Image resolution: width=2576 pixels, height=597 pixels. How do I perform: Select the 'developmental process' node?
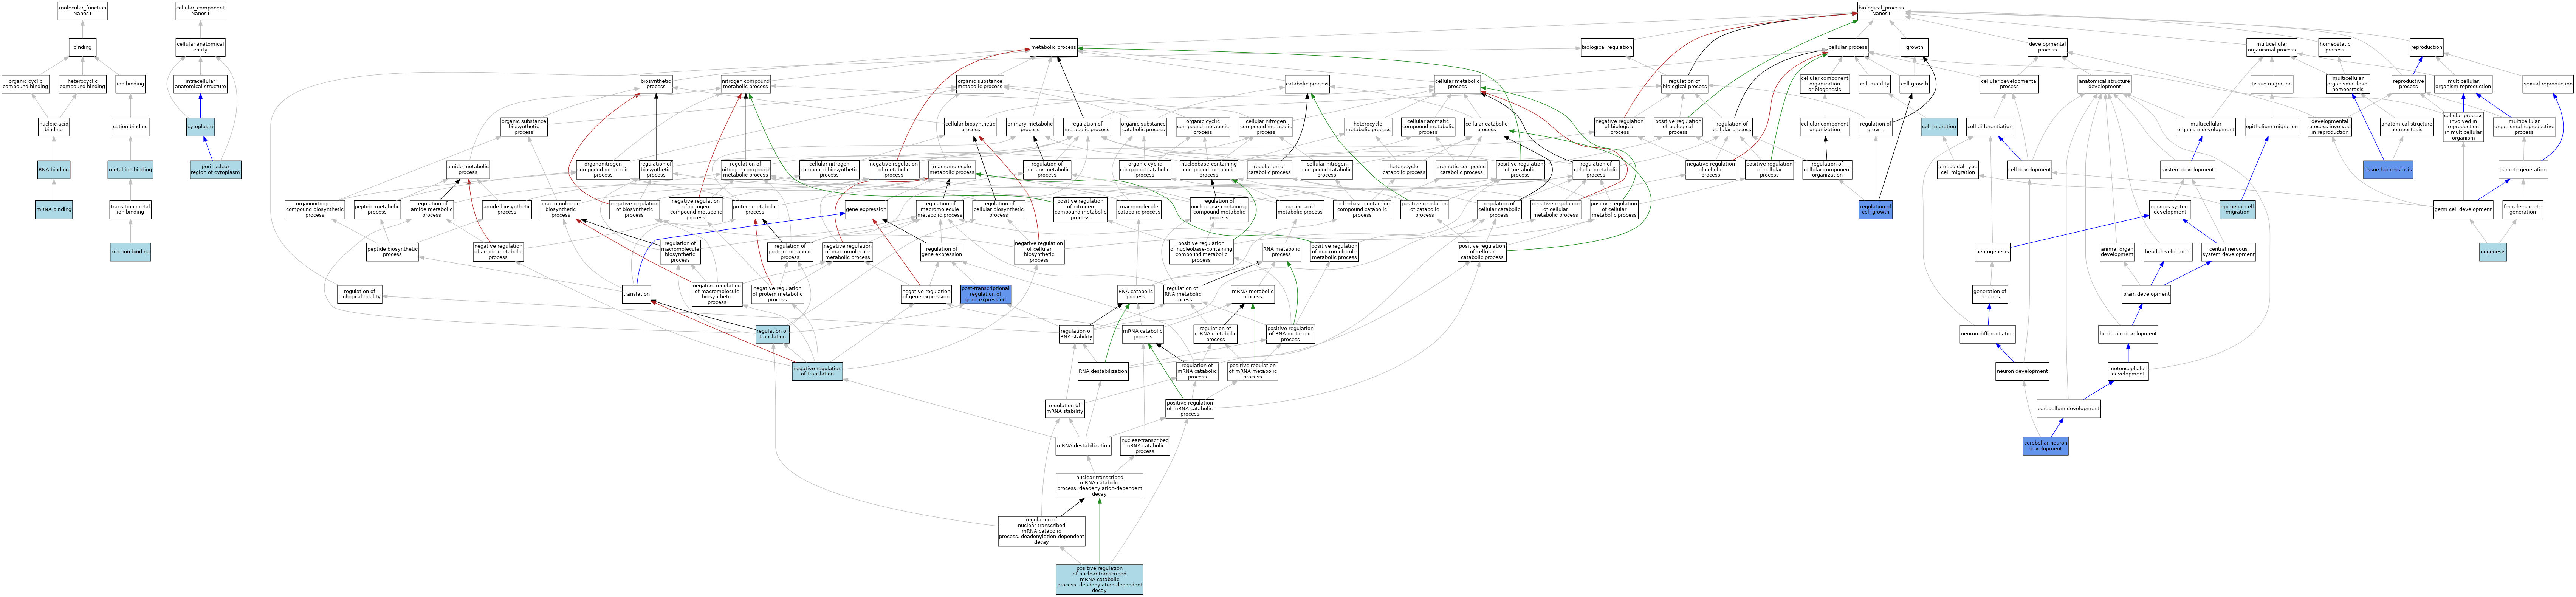pos(2047,47)
